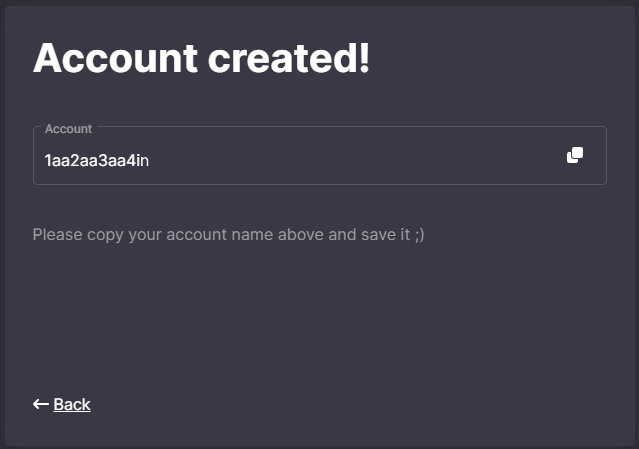639x449 pixels.
Task: Click the winking smiley at the message end
Action: [419, 235]
